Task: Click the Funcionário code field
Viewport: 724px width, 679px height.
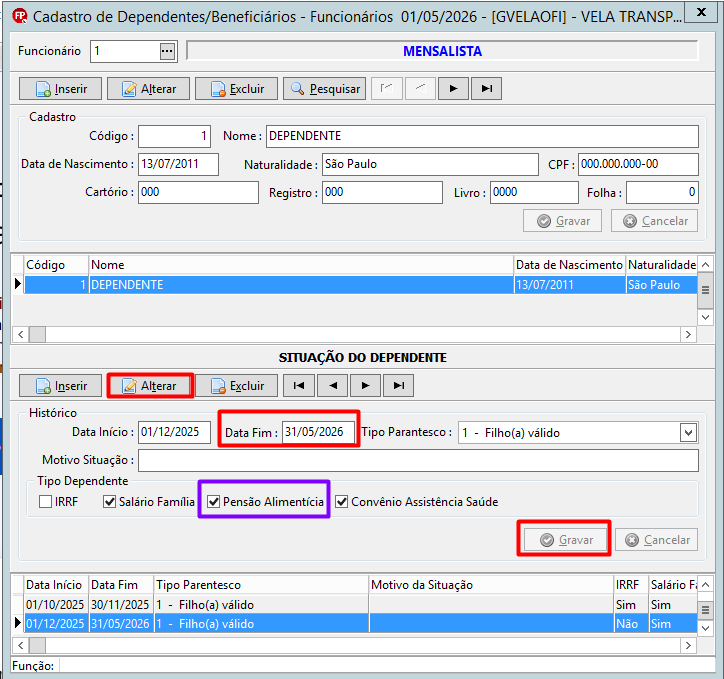Action: coord(125,51)
